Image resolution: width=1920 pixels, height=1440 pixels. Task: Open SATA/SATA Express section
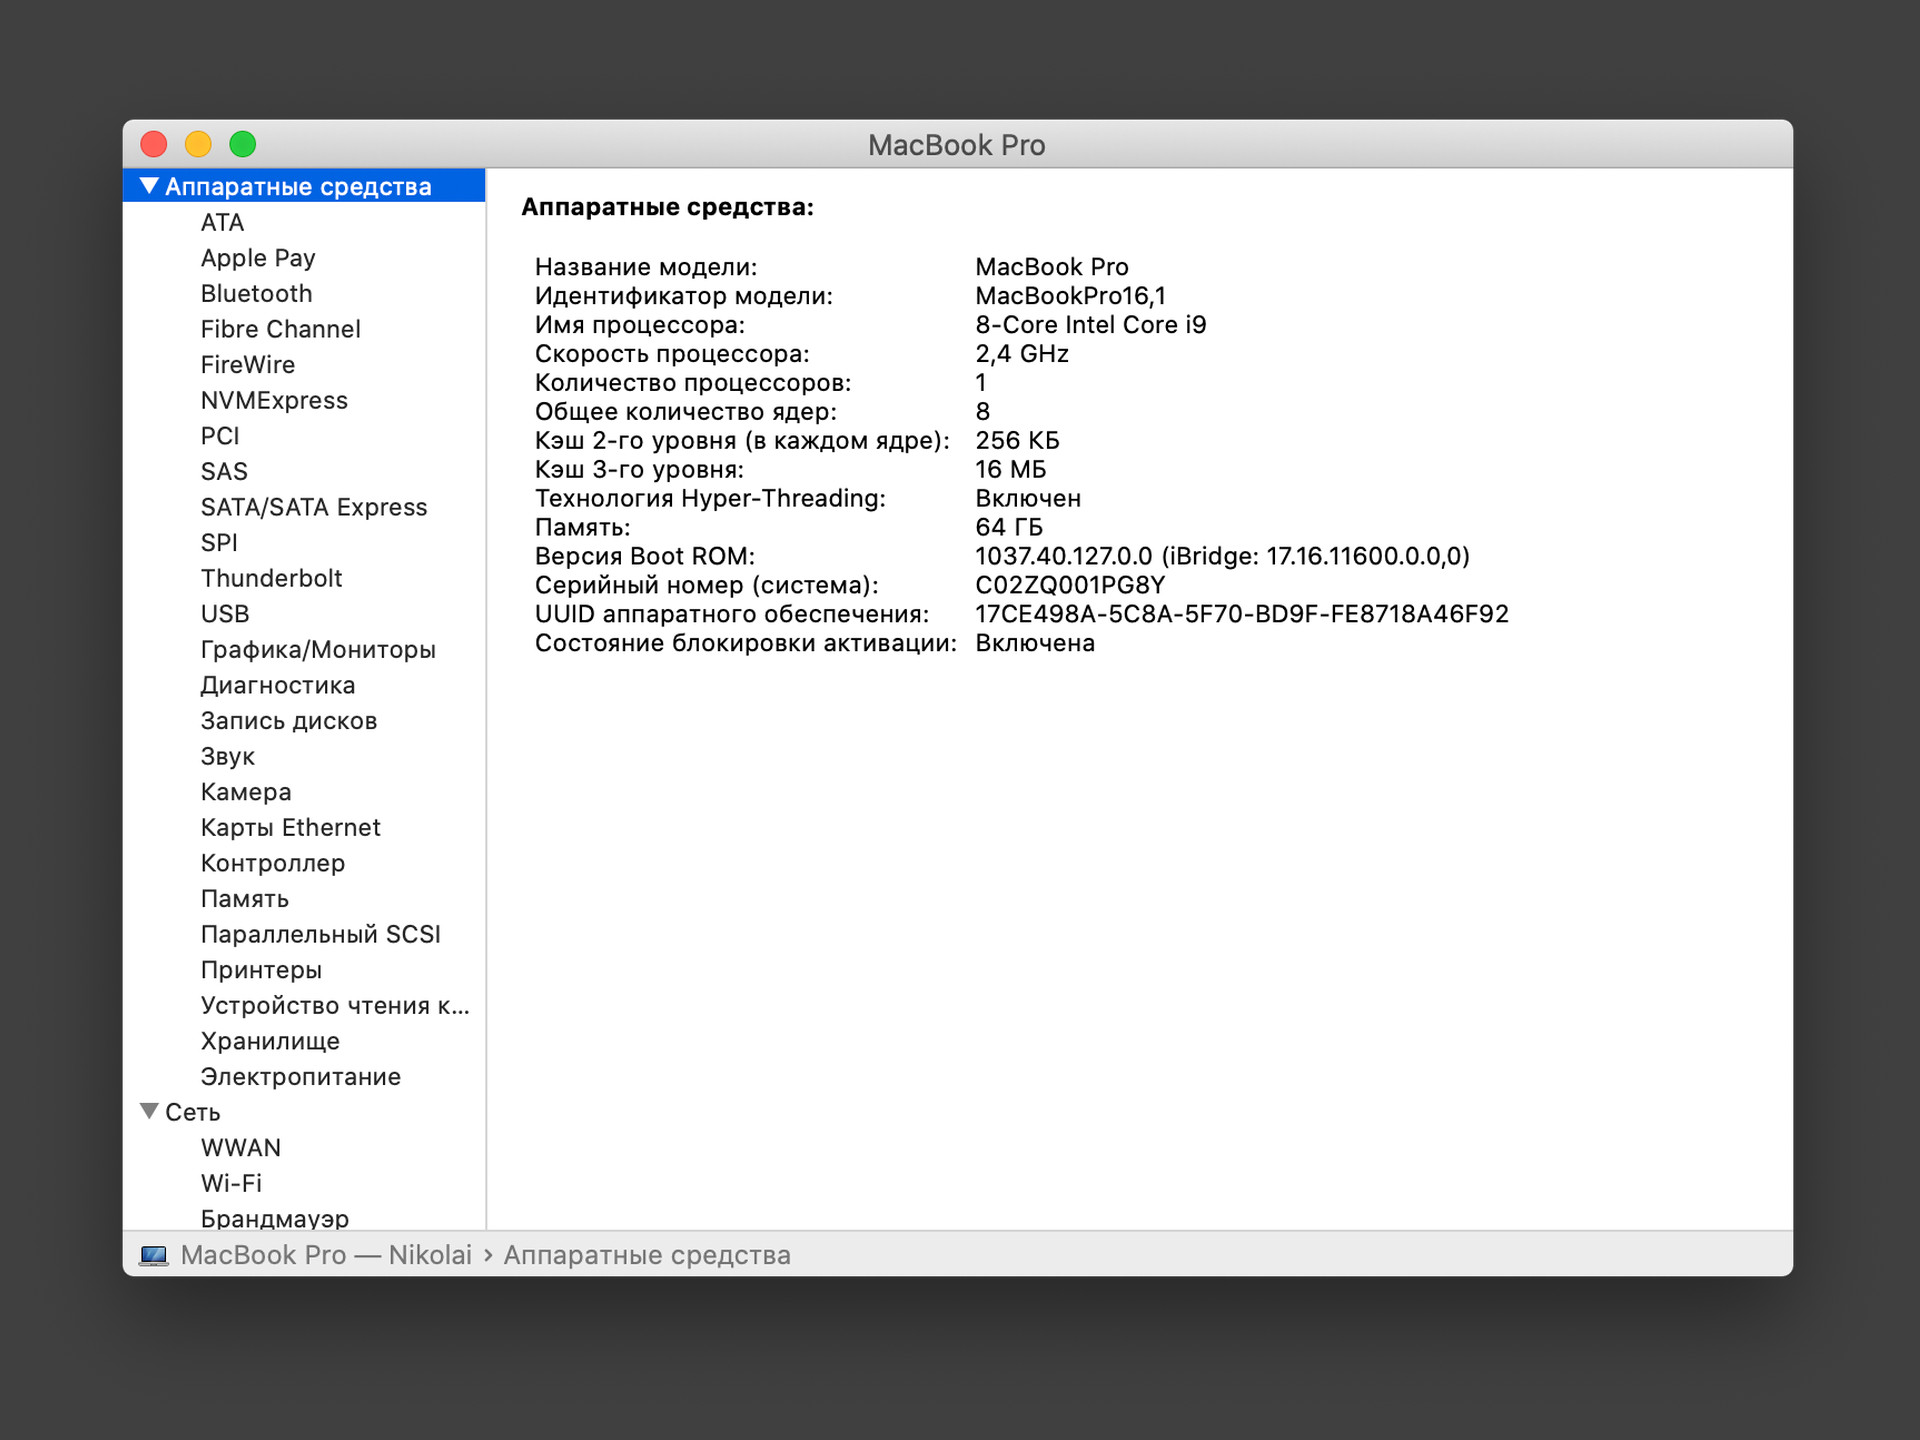pyautogui.click(x=313, y=507)
